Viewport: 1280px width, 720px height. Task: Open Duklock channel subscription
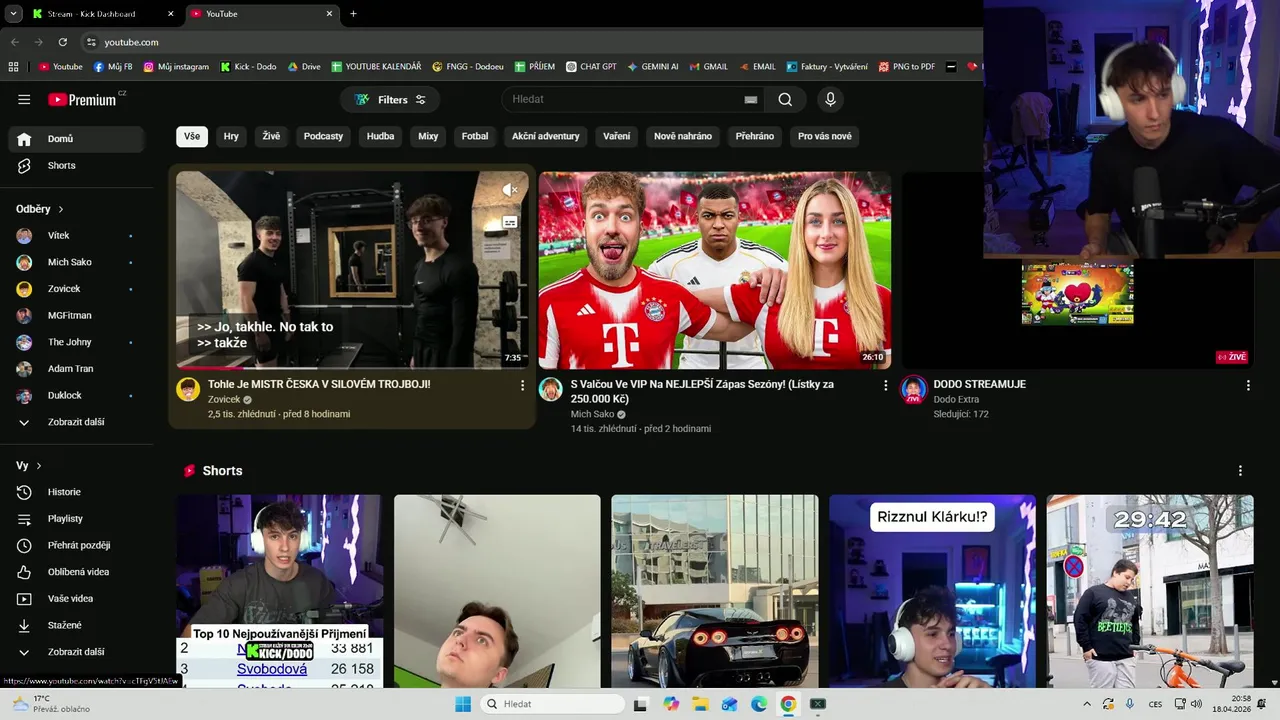[77, 395]
